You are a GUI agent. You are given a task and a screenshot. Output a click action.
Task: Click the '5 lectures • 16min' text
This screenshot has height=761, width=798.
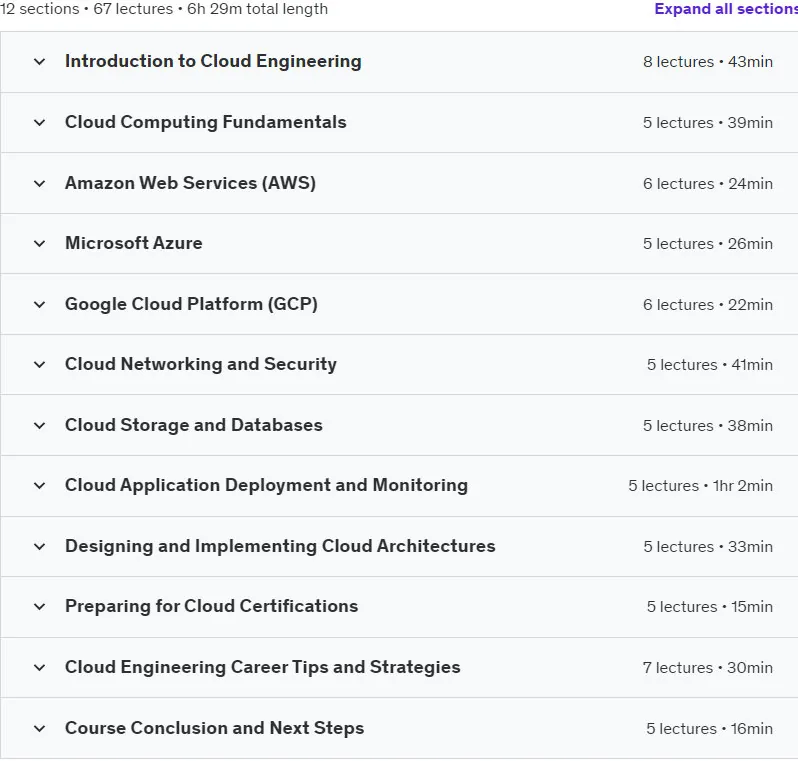(710, 728)
